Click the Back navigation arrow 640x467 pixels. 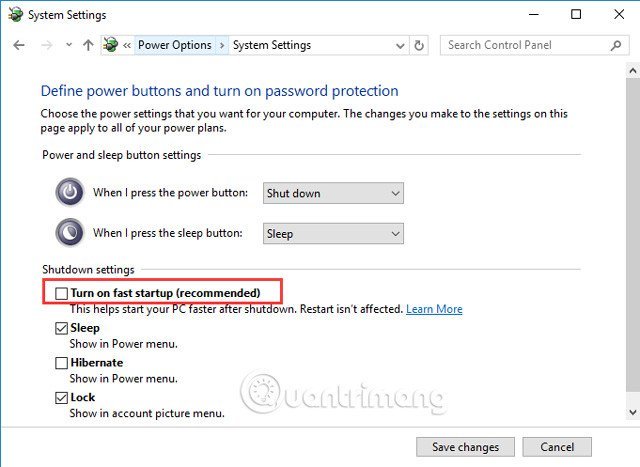(x=19, y=45)
